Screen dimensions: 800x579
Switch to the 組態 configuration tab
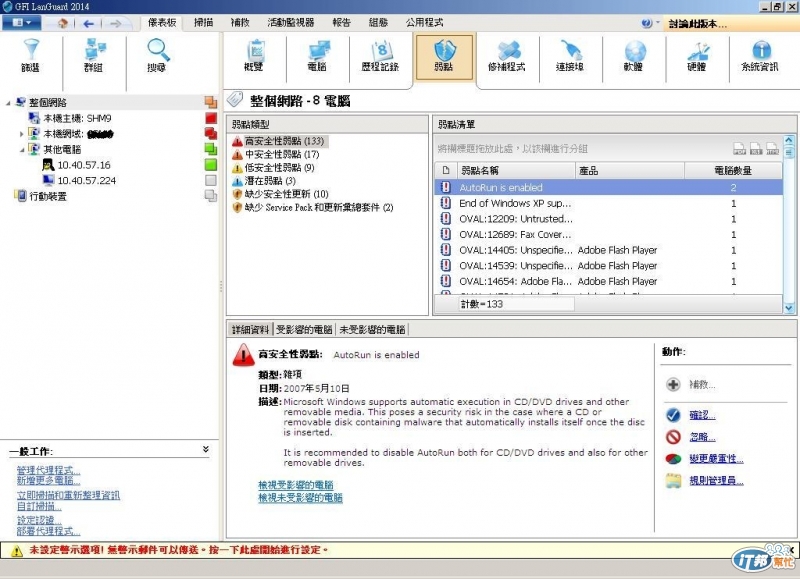(378, 22)
